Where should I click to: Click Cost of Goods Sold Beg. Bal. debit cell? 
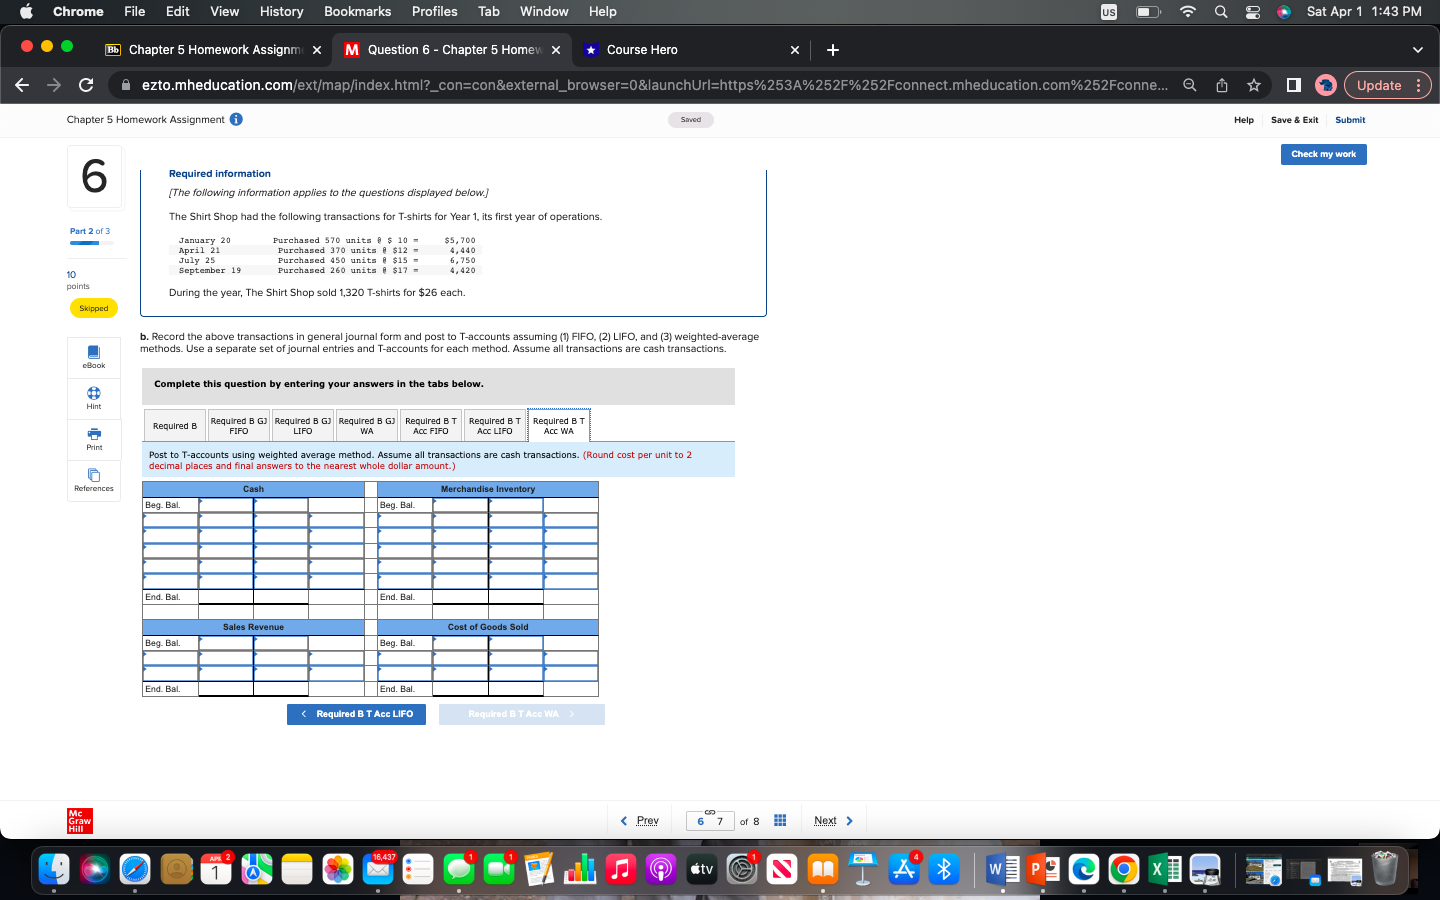pyautogui.click(x=461, y=643)
